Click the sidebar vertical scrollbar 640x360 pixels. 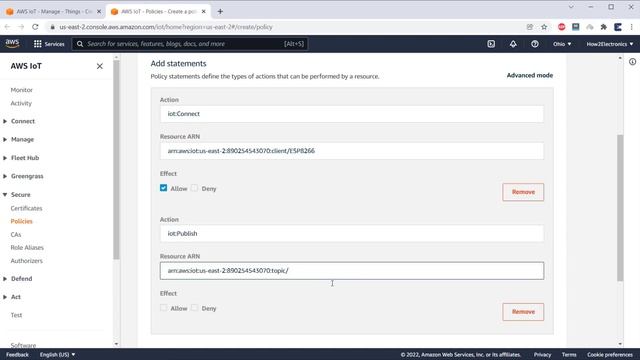[x=116, y=160]
